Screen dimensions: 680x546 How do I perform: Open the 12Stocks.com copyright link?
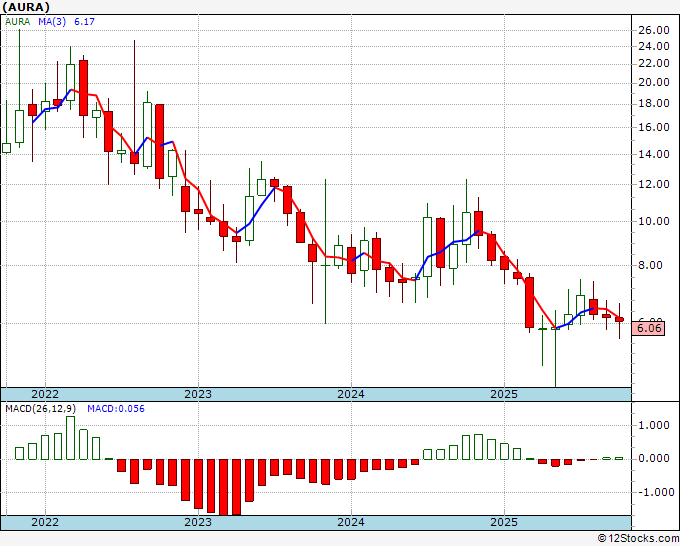pyautogui.click(x=638, y=539)
